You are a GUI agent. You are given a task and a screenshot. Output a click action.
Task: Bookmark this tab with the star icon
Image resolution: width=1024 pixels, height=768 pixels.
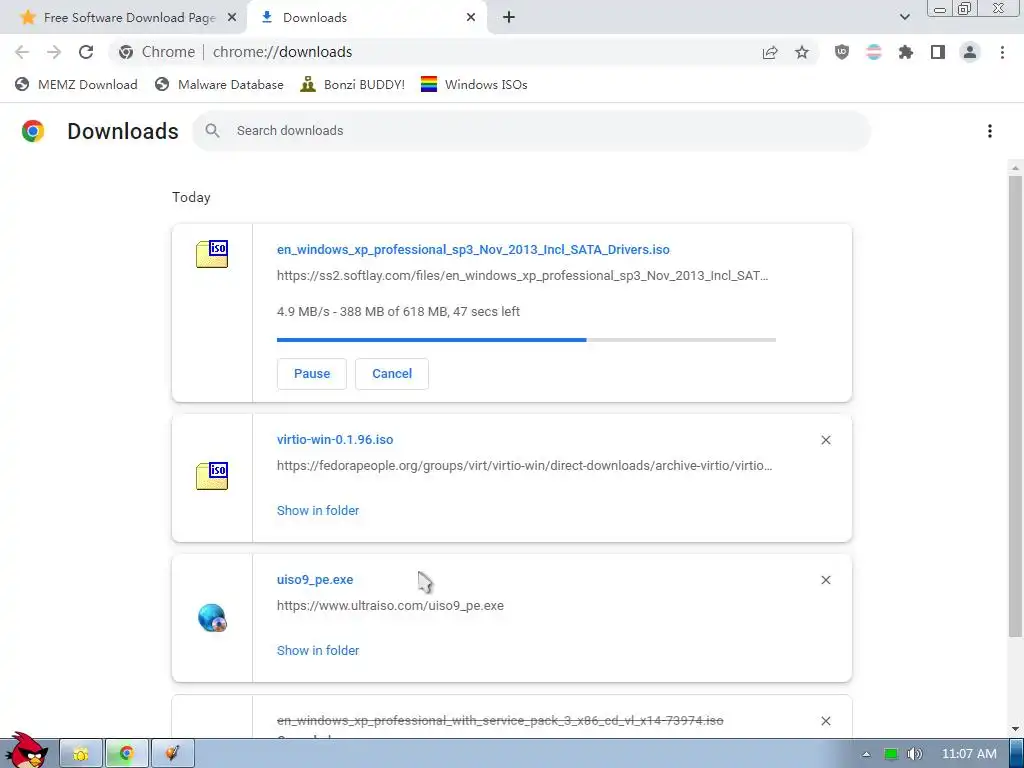point(802,52)
